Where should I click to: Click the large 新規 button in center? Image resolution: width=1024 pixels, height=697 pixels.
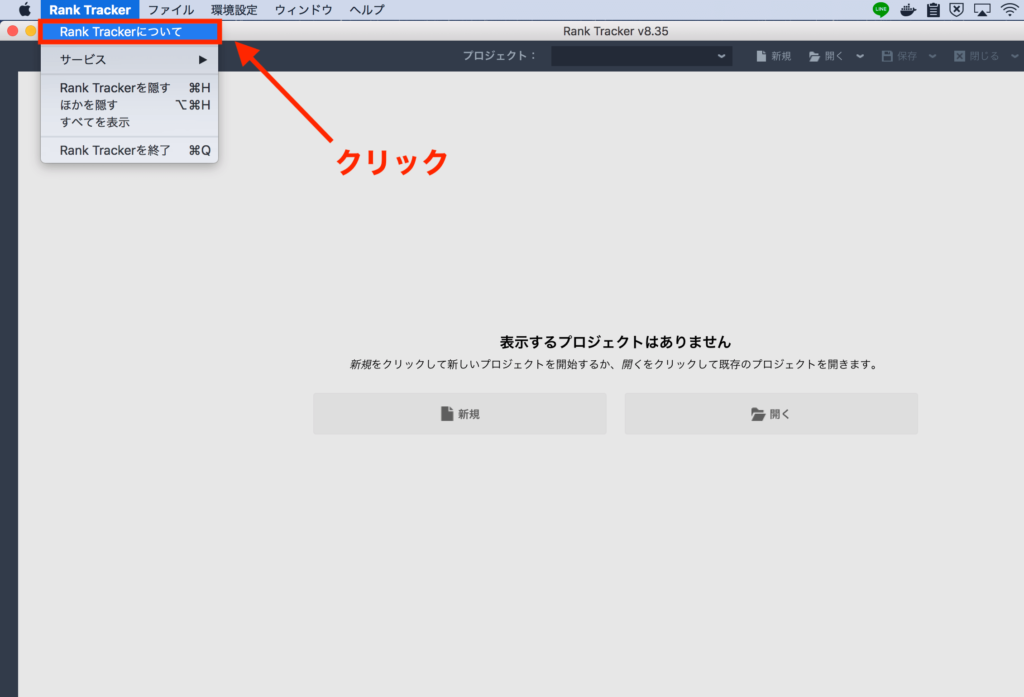pyautogui.click(x=460, y=413)
